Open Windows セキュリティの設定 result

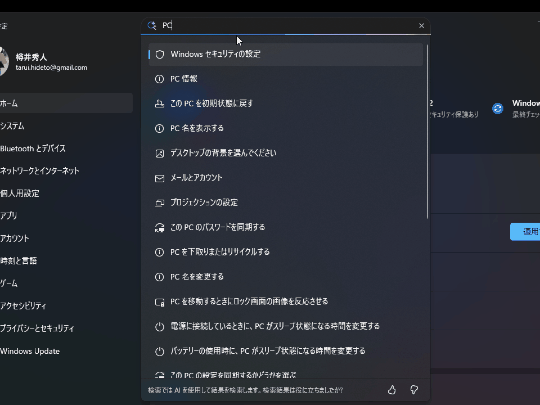pyautogui.click(x=285, y=54)
